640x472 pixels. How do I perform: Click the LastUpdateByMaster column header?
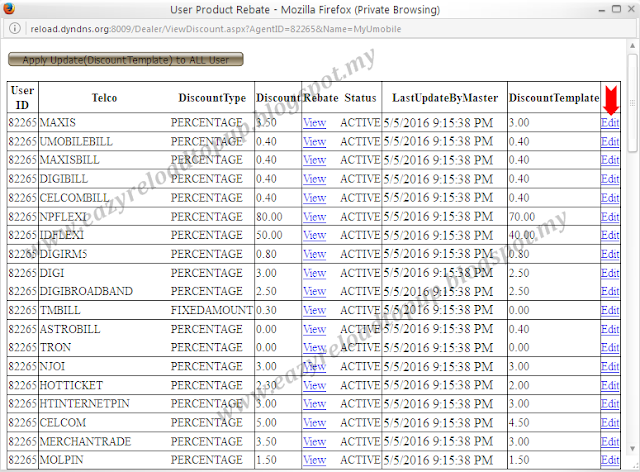(445, 98)
